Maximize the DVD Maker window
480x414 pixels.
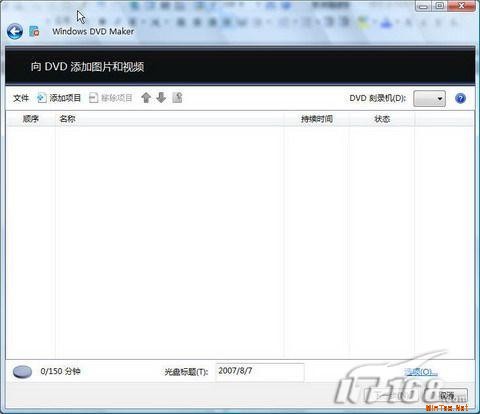tap(440, 6)
